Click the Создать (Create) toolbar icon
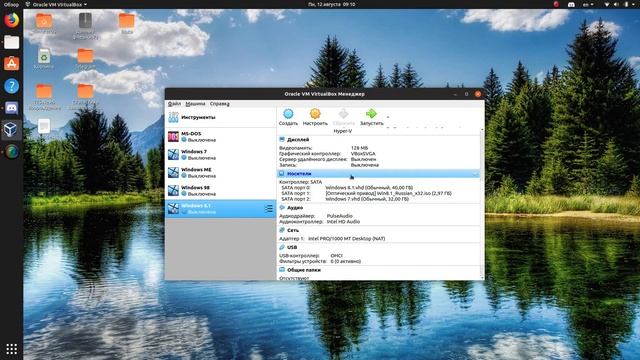This screenshot has width=640, height=360. [288, 114]
